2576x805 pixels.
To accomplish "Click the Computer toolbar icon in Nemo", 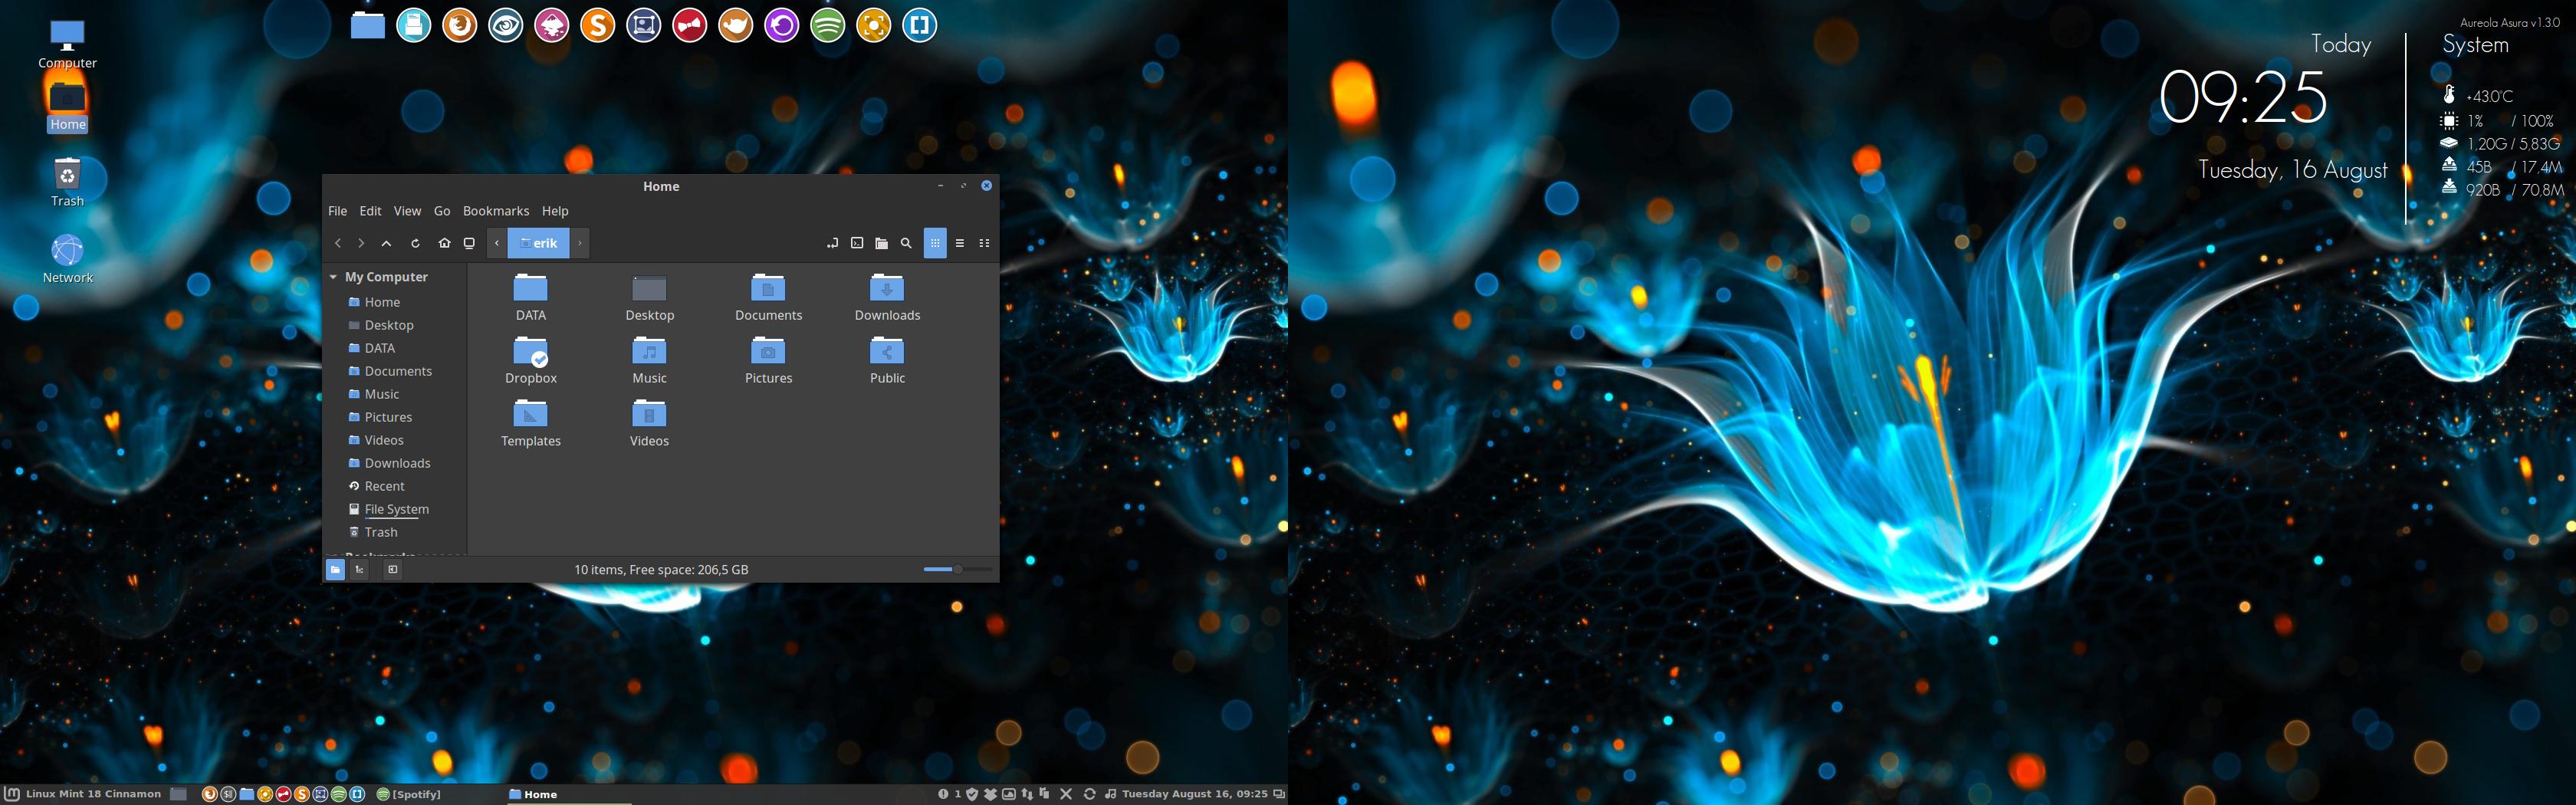I will point(469,243).
